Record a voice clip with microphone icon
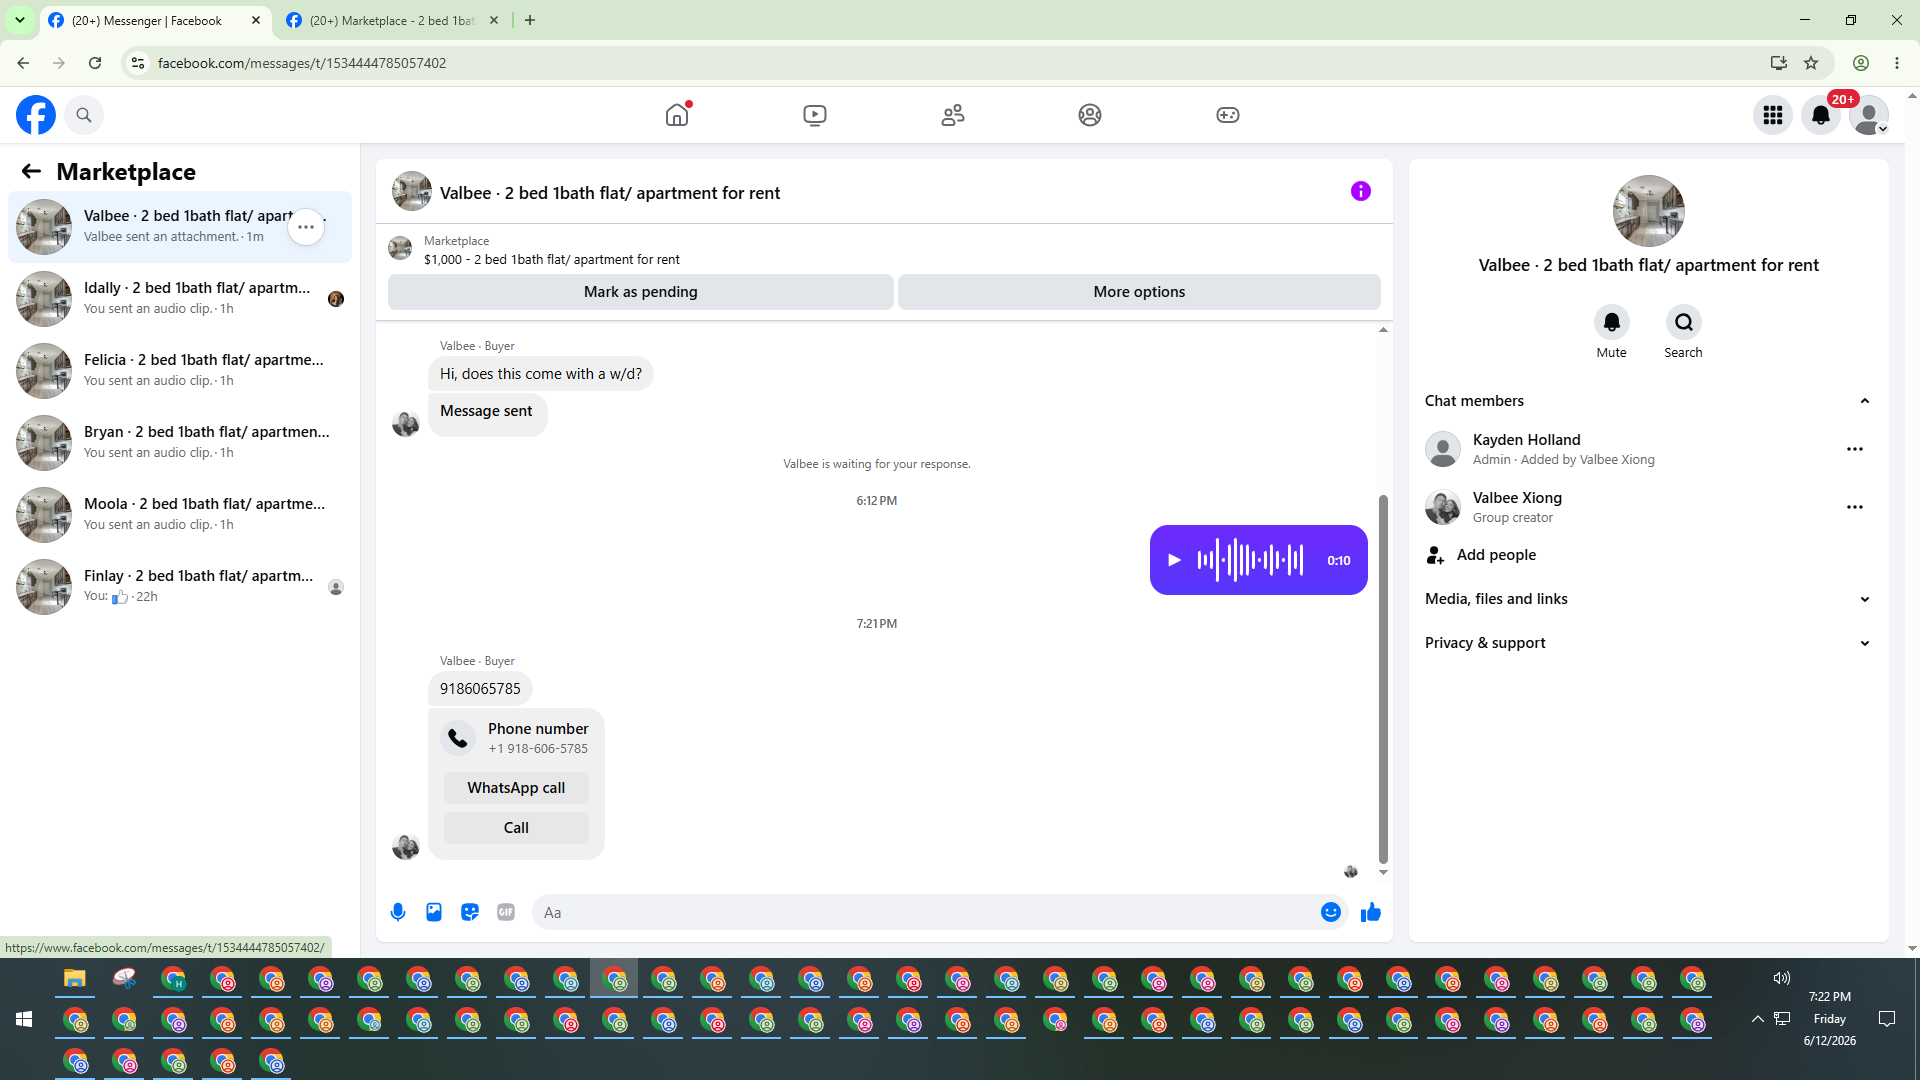1920x1080 pixels. click(398, 912)
